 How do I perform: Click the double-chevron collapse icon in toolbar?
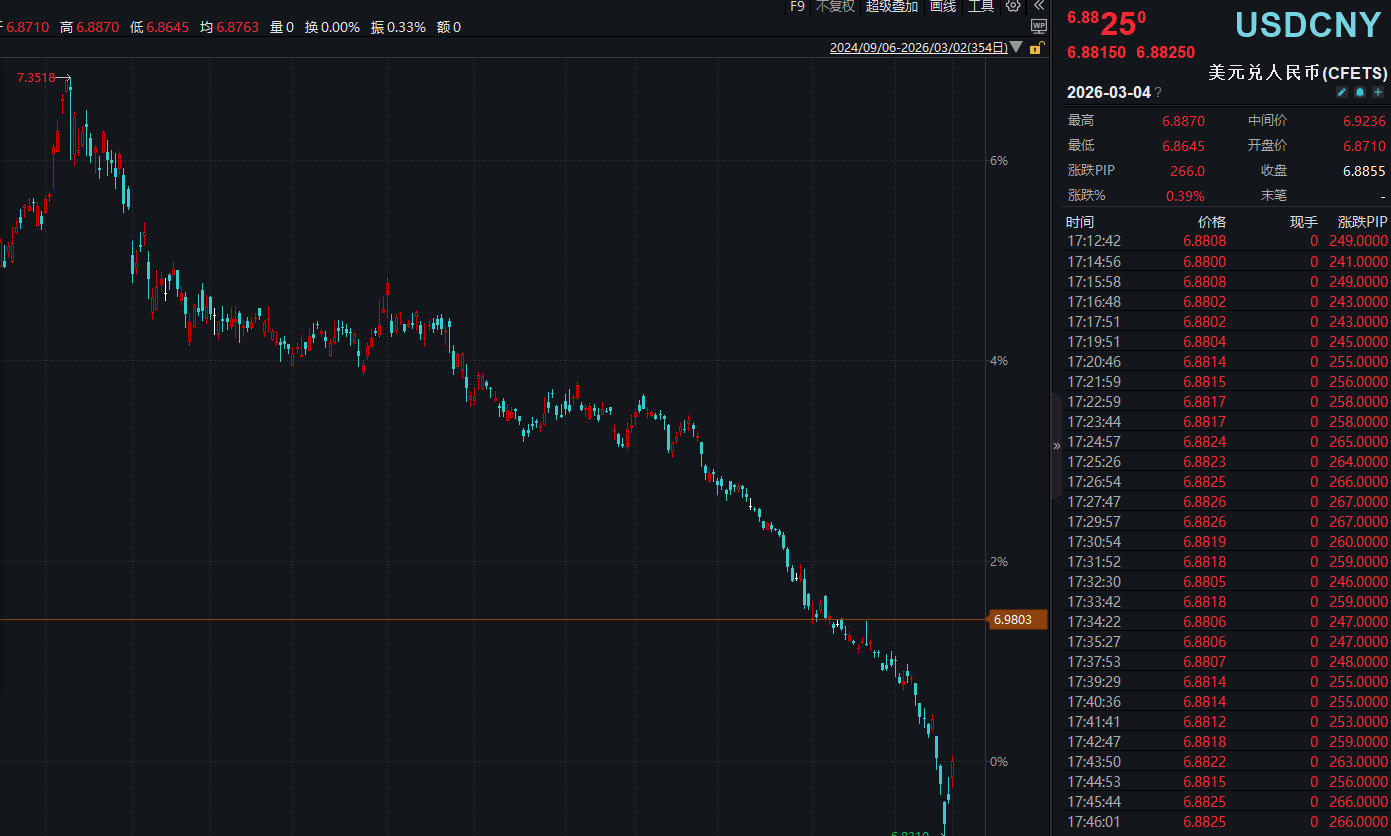pos(1038,6)
